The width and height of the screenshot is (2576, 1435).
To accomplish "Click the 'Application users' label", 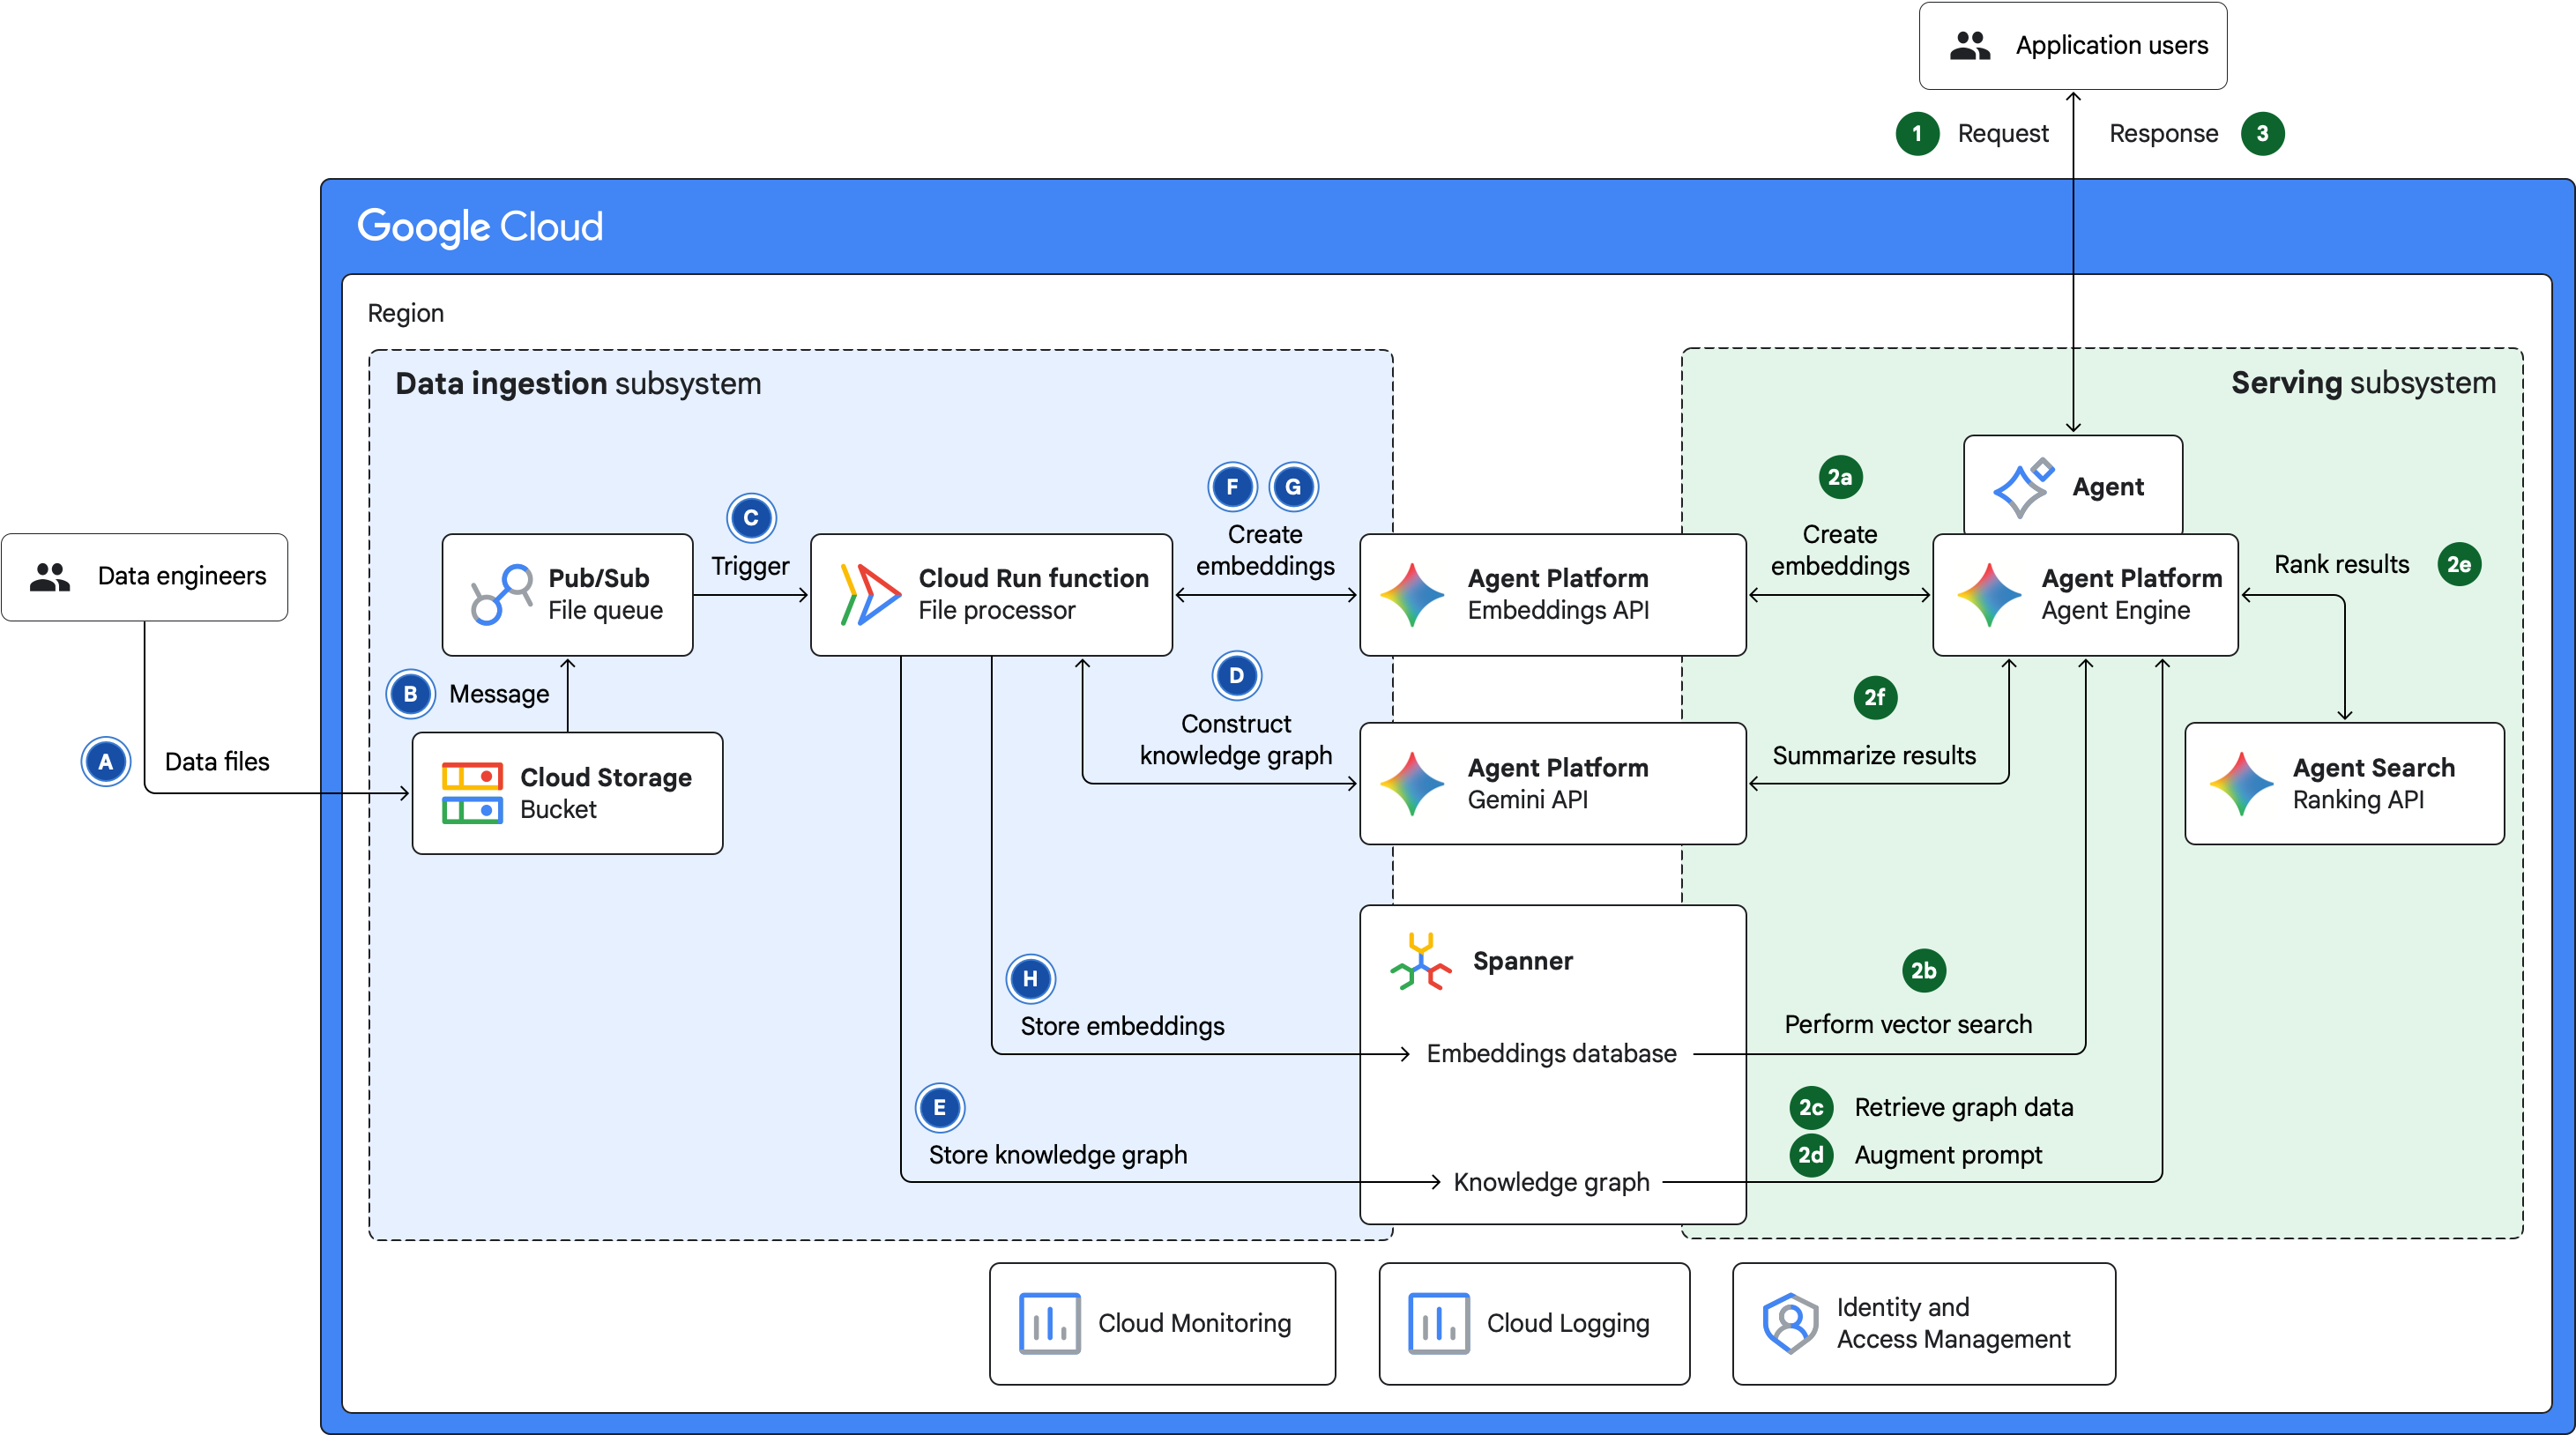I will coord(2112,46).
